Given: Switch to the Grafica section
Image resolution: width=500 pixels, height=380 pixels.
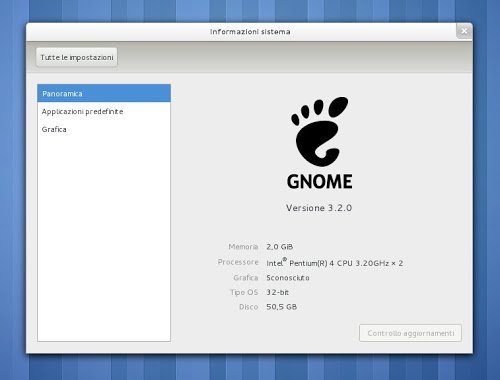Looking at the screenshot, I should pyautogui.click(x=104, y=129).
